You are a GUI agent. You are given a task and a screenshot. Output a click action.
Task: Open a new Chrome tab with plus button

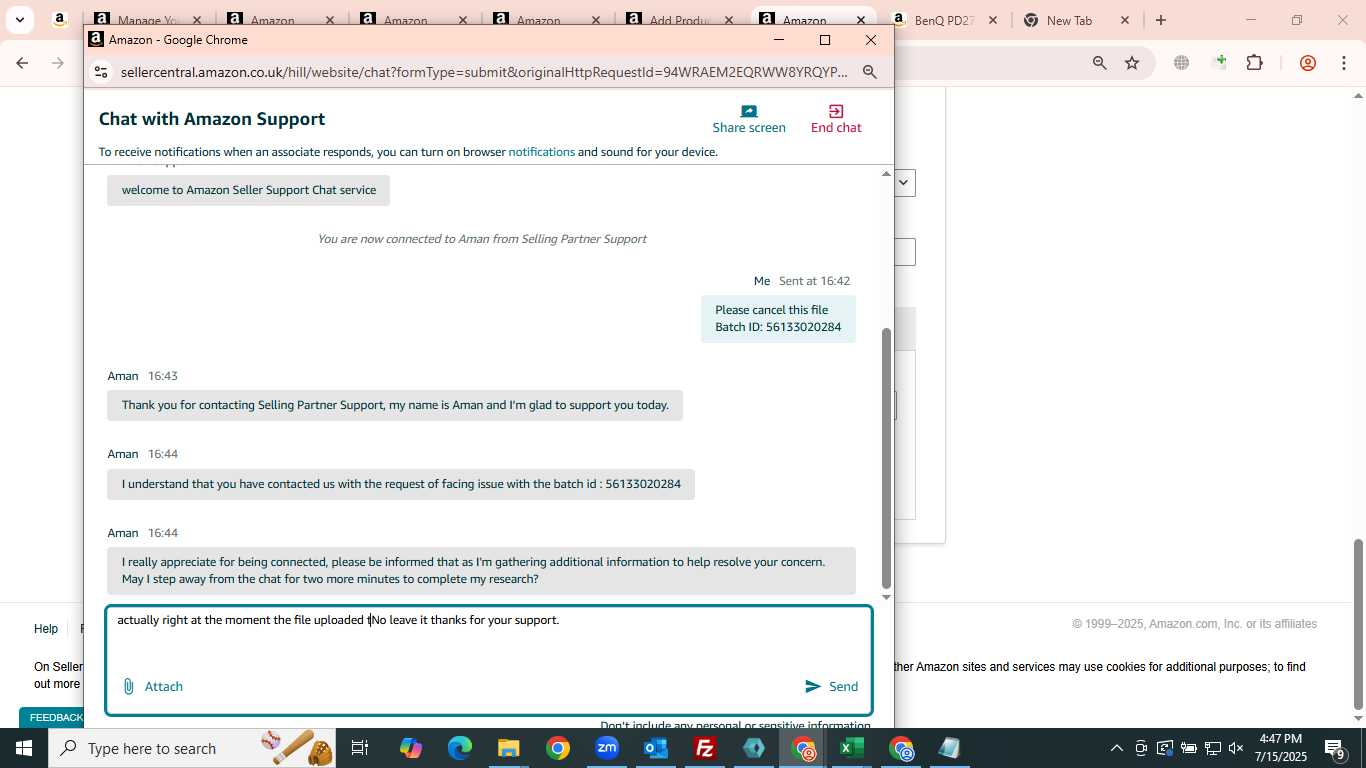(x=1160, y=20)
